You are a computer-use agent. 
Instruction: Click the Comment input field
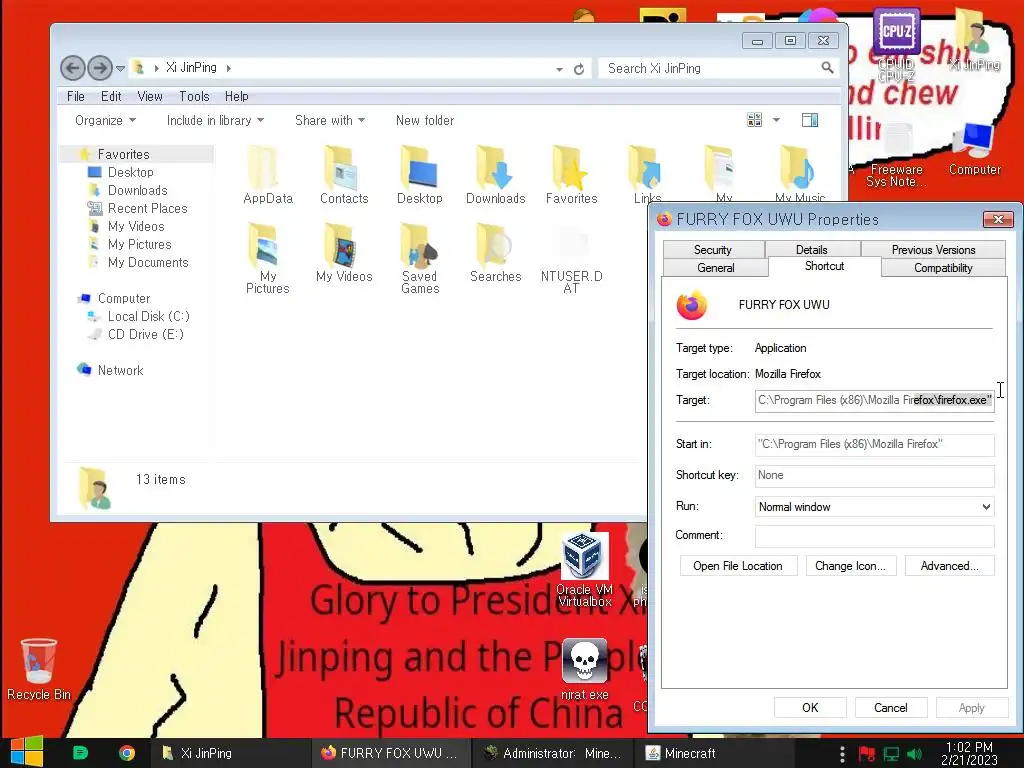[x=874, y=536]
